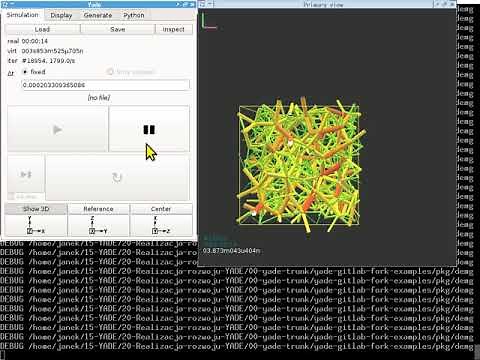This screenshot has height=360, width=480.
Task: Click the Center button
Action: click(161, 209)
